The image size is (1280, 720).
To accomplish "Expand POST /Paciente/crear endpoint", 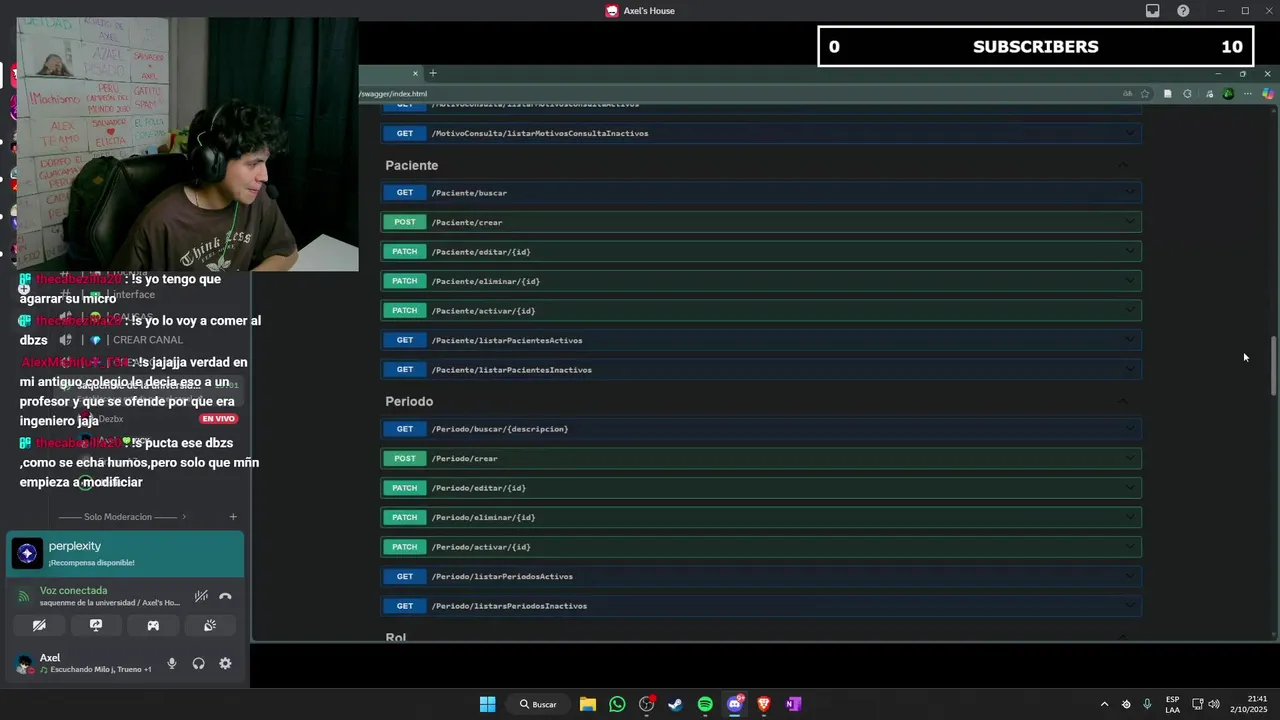I will pyautogui.click(x=761, y=222).
